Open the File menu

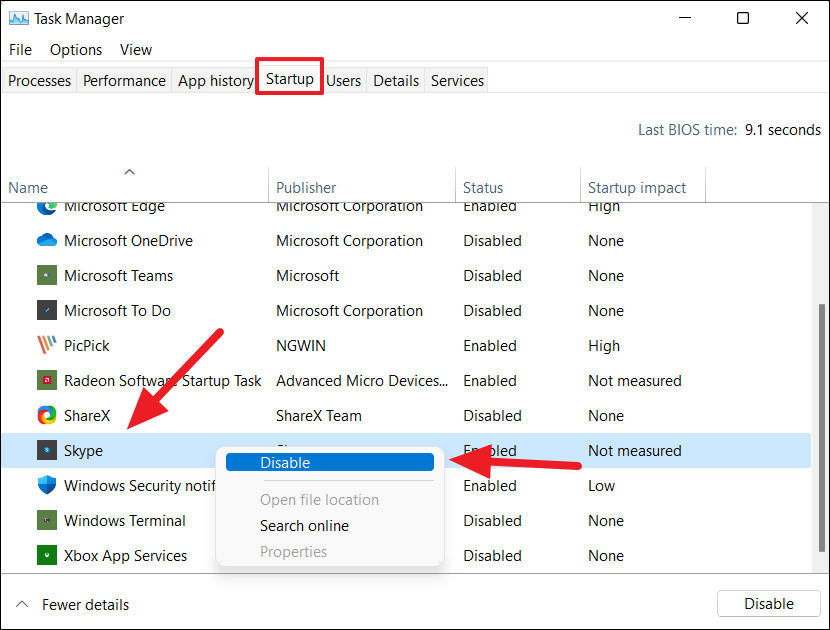pyautogui.click(x=20, y=50)
